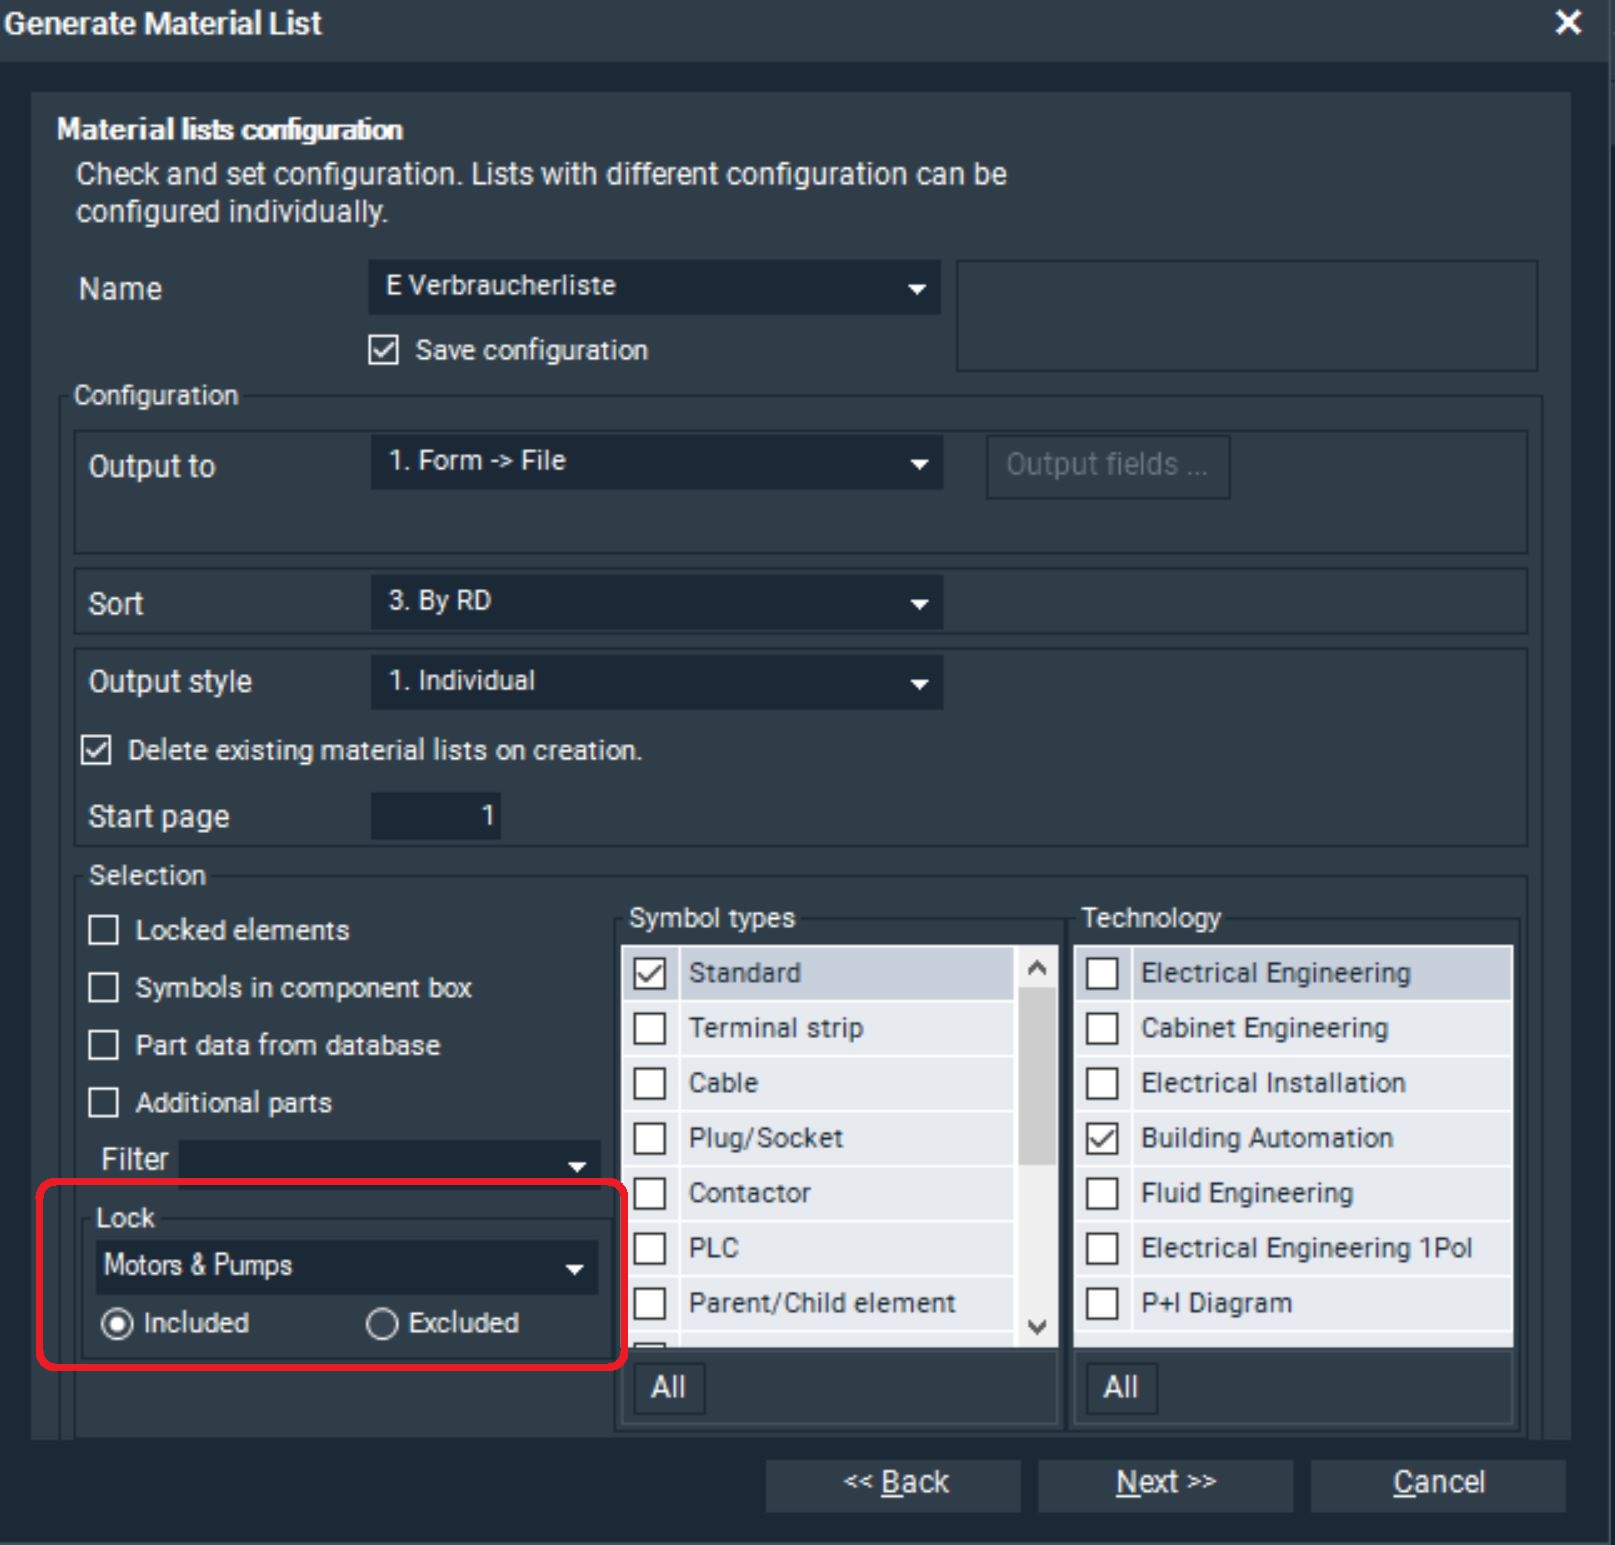Uncheck the Building Automation technology
This screenshot has height=1545, width=1615.
(1102, 1138)
